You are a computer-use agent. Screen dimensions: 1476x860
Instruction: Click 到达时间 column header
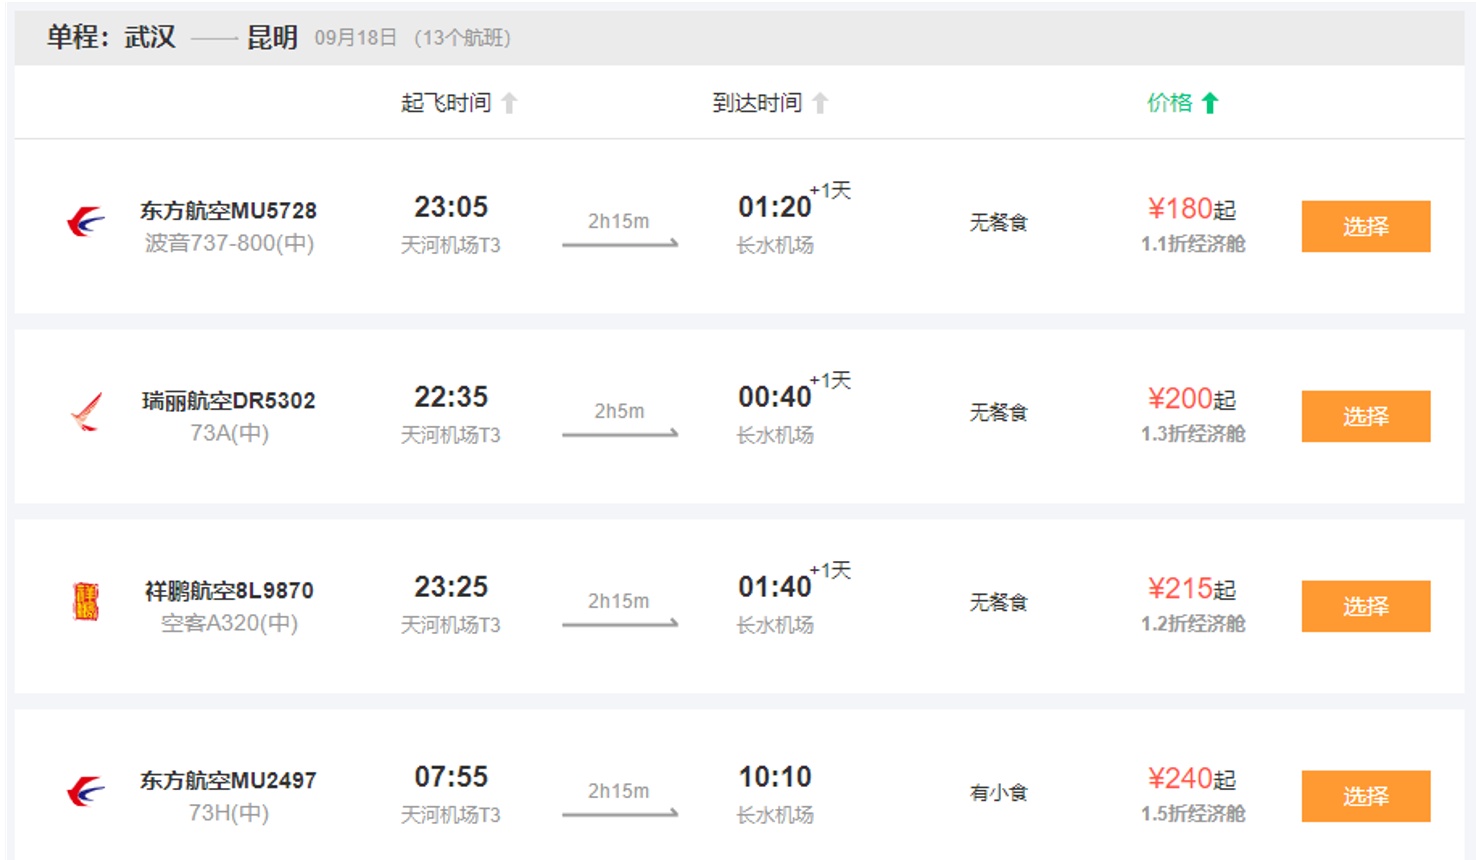point(757,103)
